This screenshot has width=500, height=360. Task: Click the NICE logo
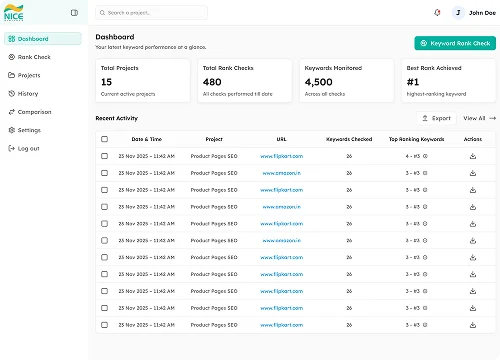tap(14, 13)
